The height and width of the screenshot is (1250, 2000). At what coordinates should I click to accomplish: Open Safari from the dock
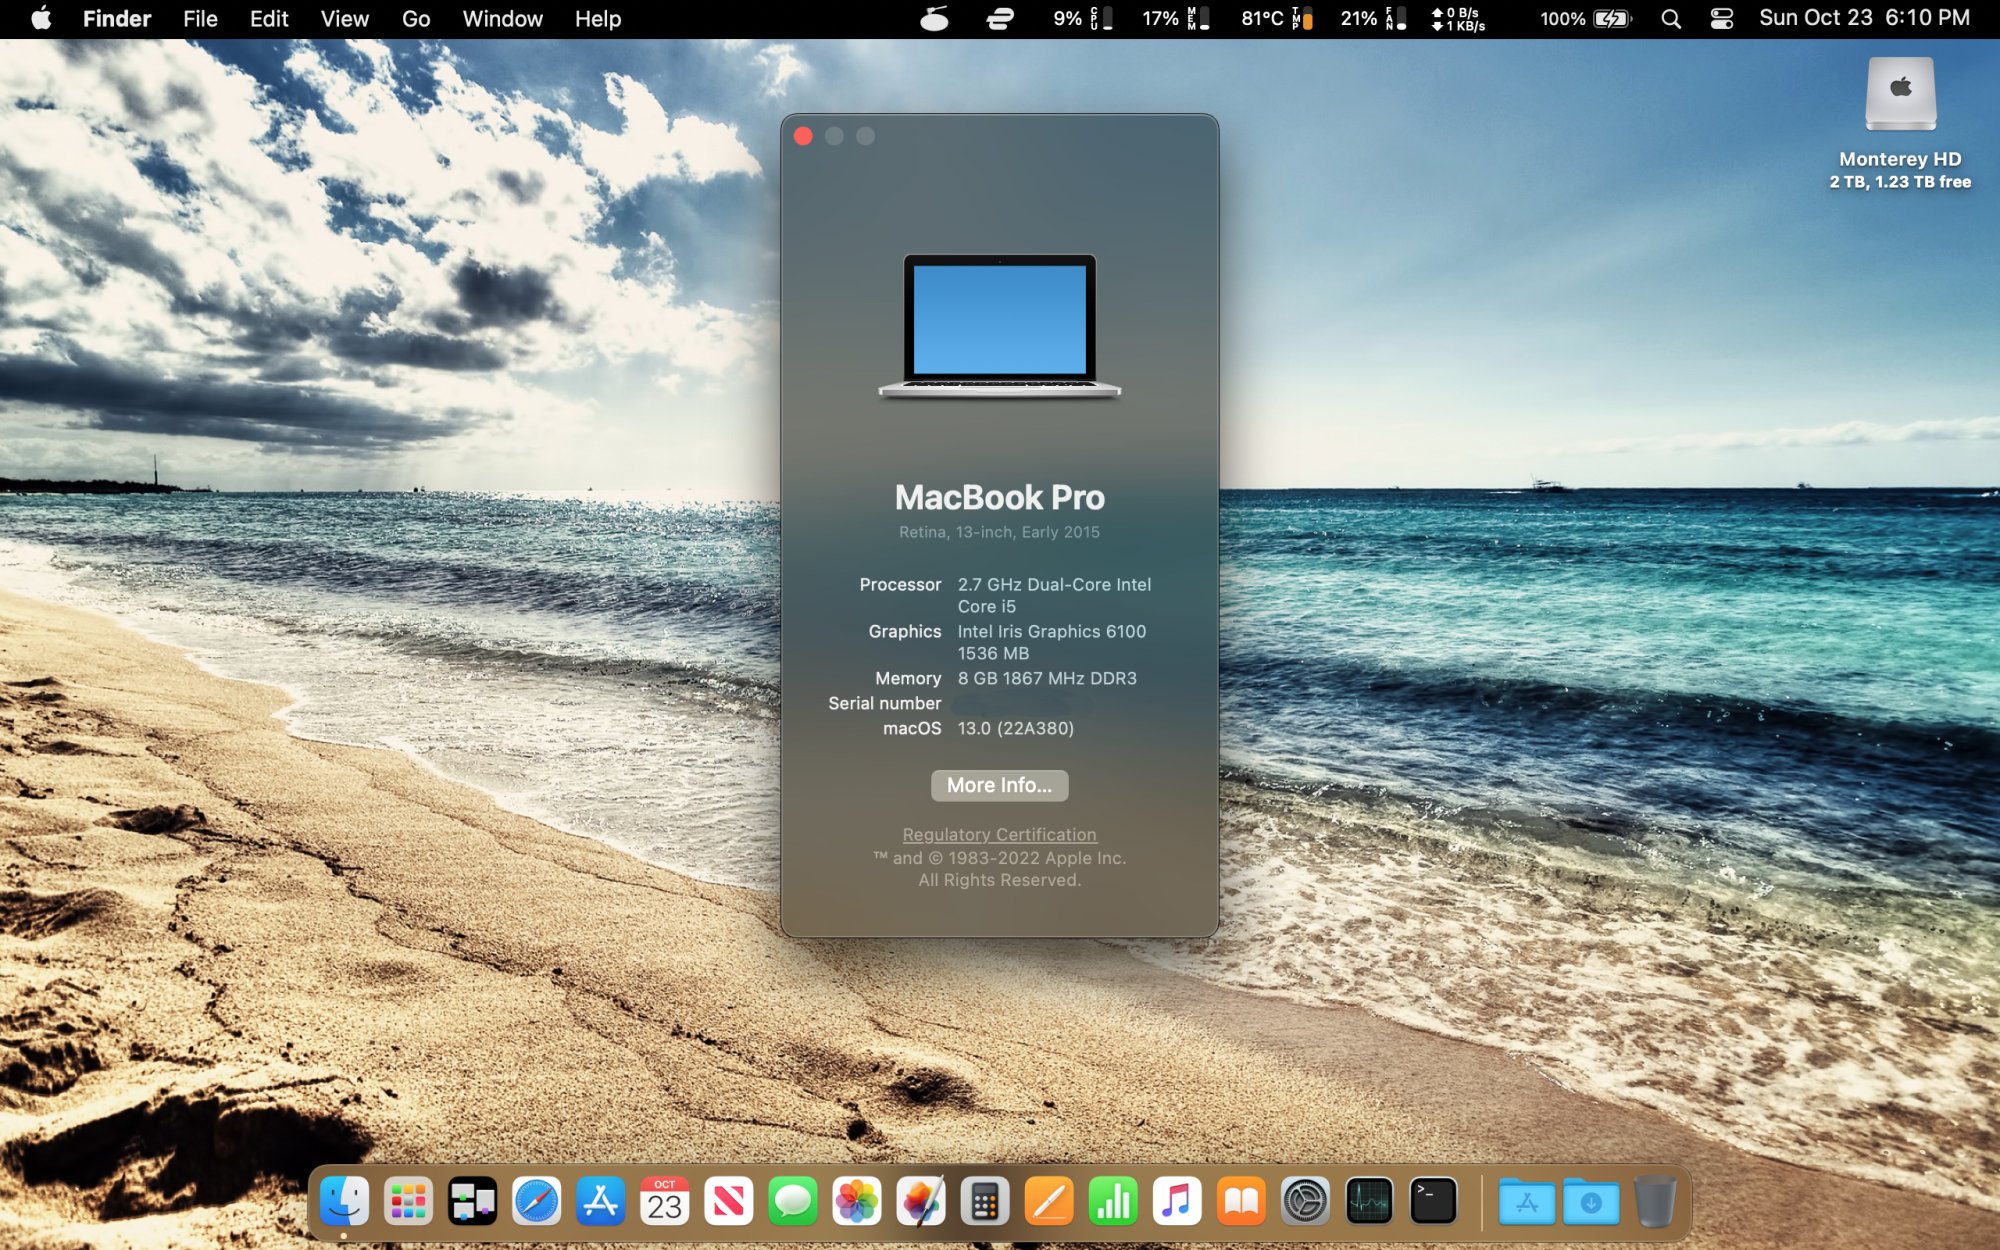tap(537, 1201)
